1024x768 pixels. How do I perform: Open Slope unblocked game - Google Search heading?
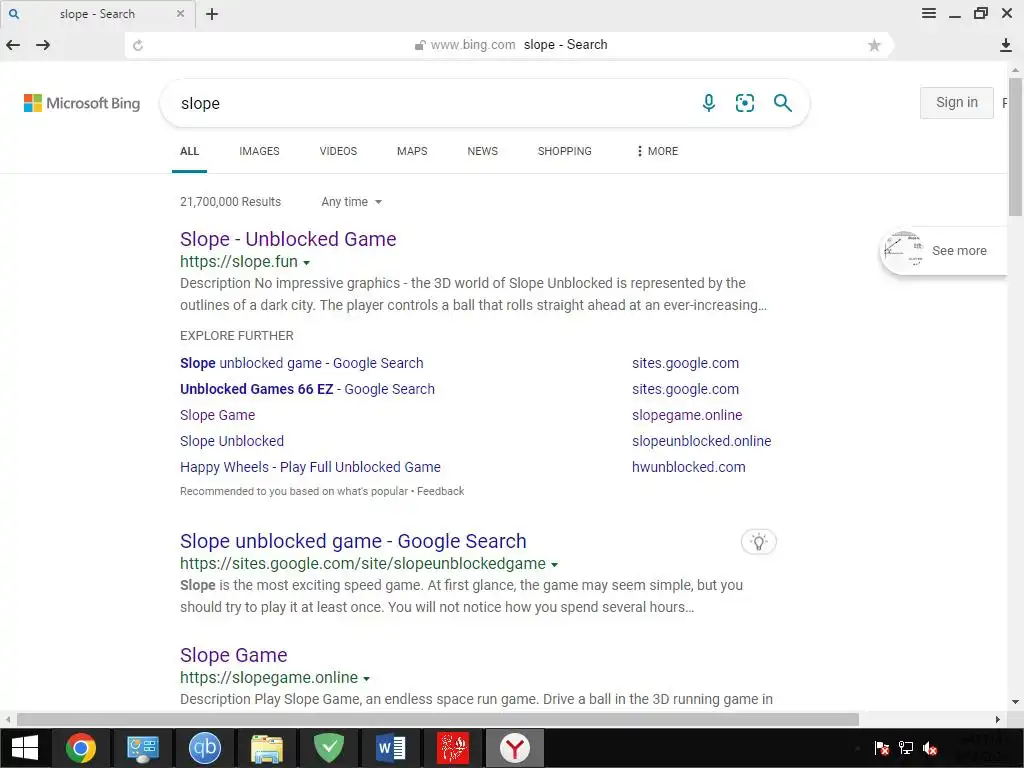pyautogui.click(x=353, y=541)
